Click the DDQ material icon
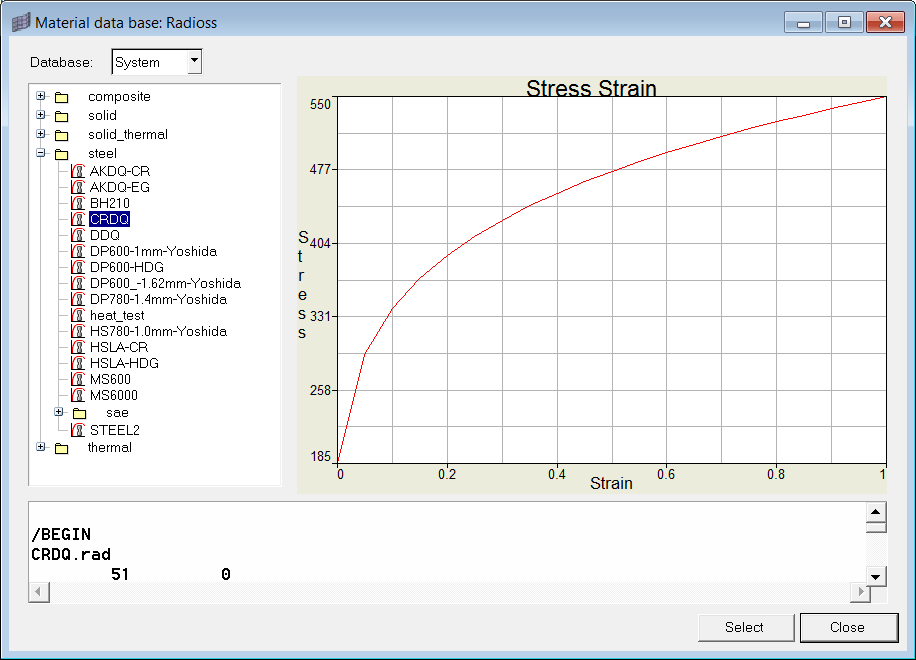The height and width of the screenshot is (660, 916). tap(78, 235)
